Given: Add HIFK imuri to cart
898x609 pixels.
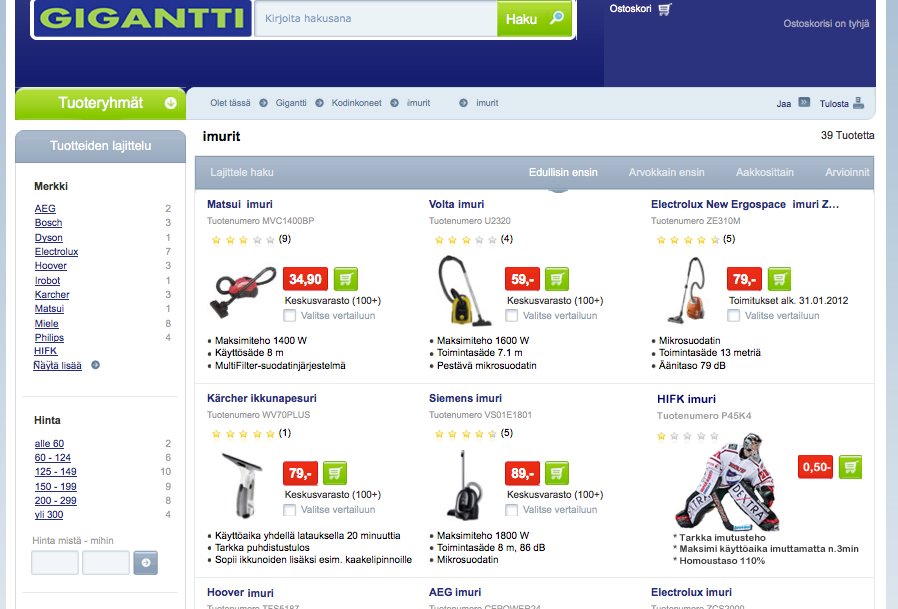Looking at the screenshot, I should (x=850, y=467).
